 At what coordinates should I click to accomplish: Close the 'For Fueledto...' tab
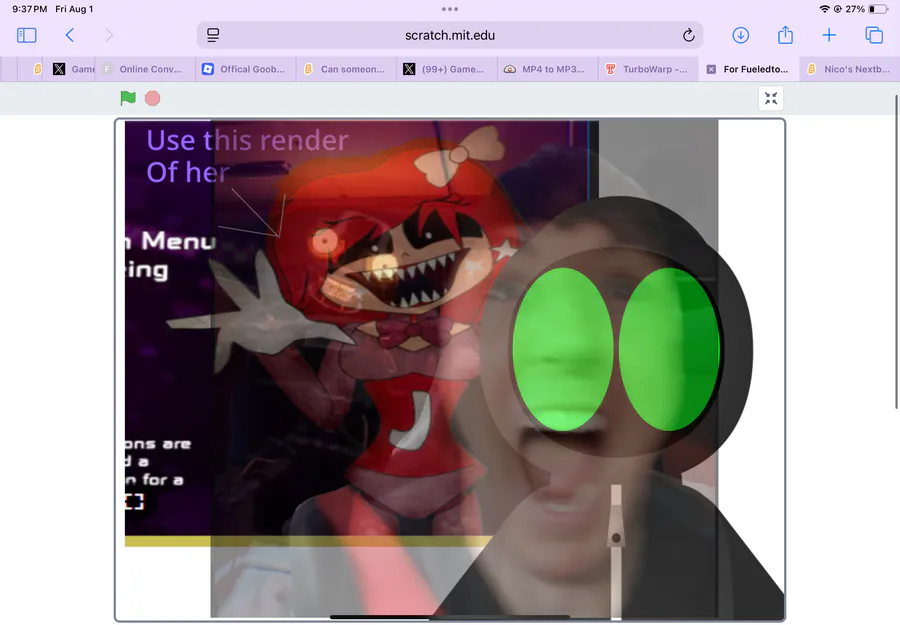pos(711,69)
